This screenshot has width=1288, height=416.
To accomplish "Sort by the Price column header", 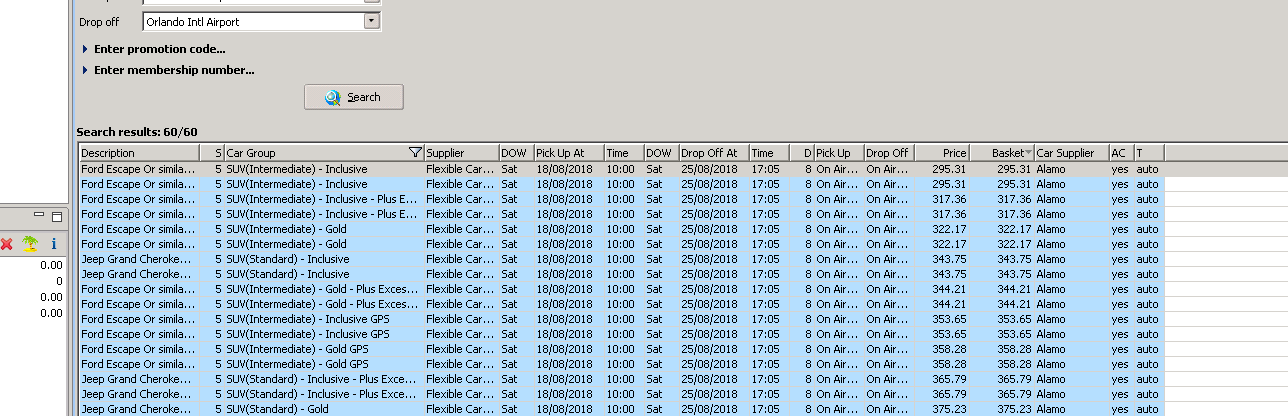I will coord(941,153).
